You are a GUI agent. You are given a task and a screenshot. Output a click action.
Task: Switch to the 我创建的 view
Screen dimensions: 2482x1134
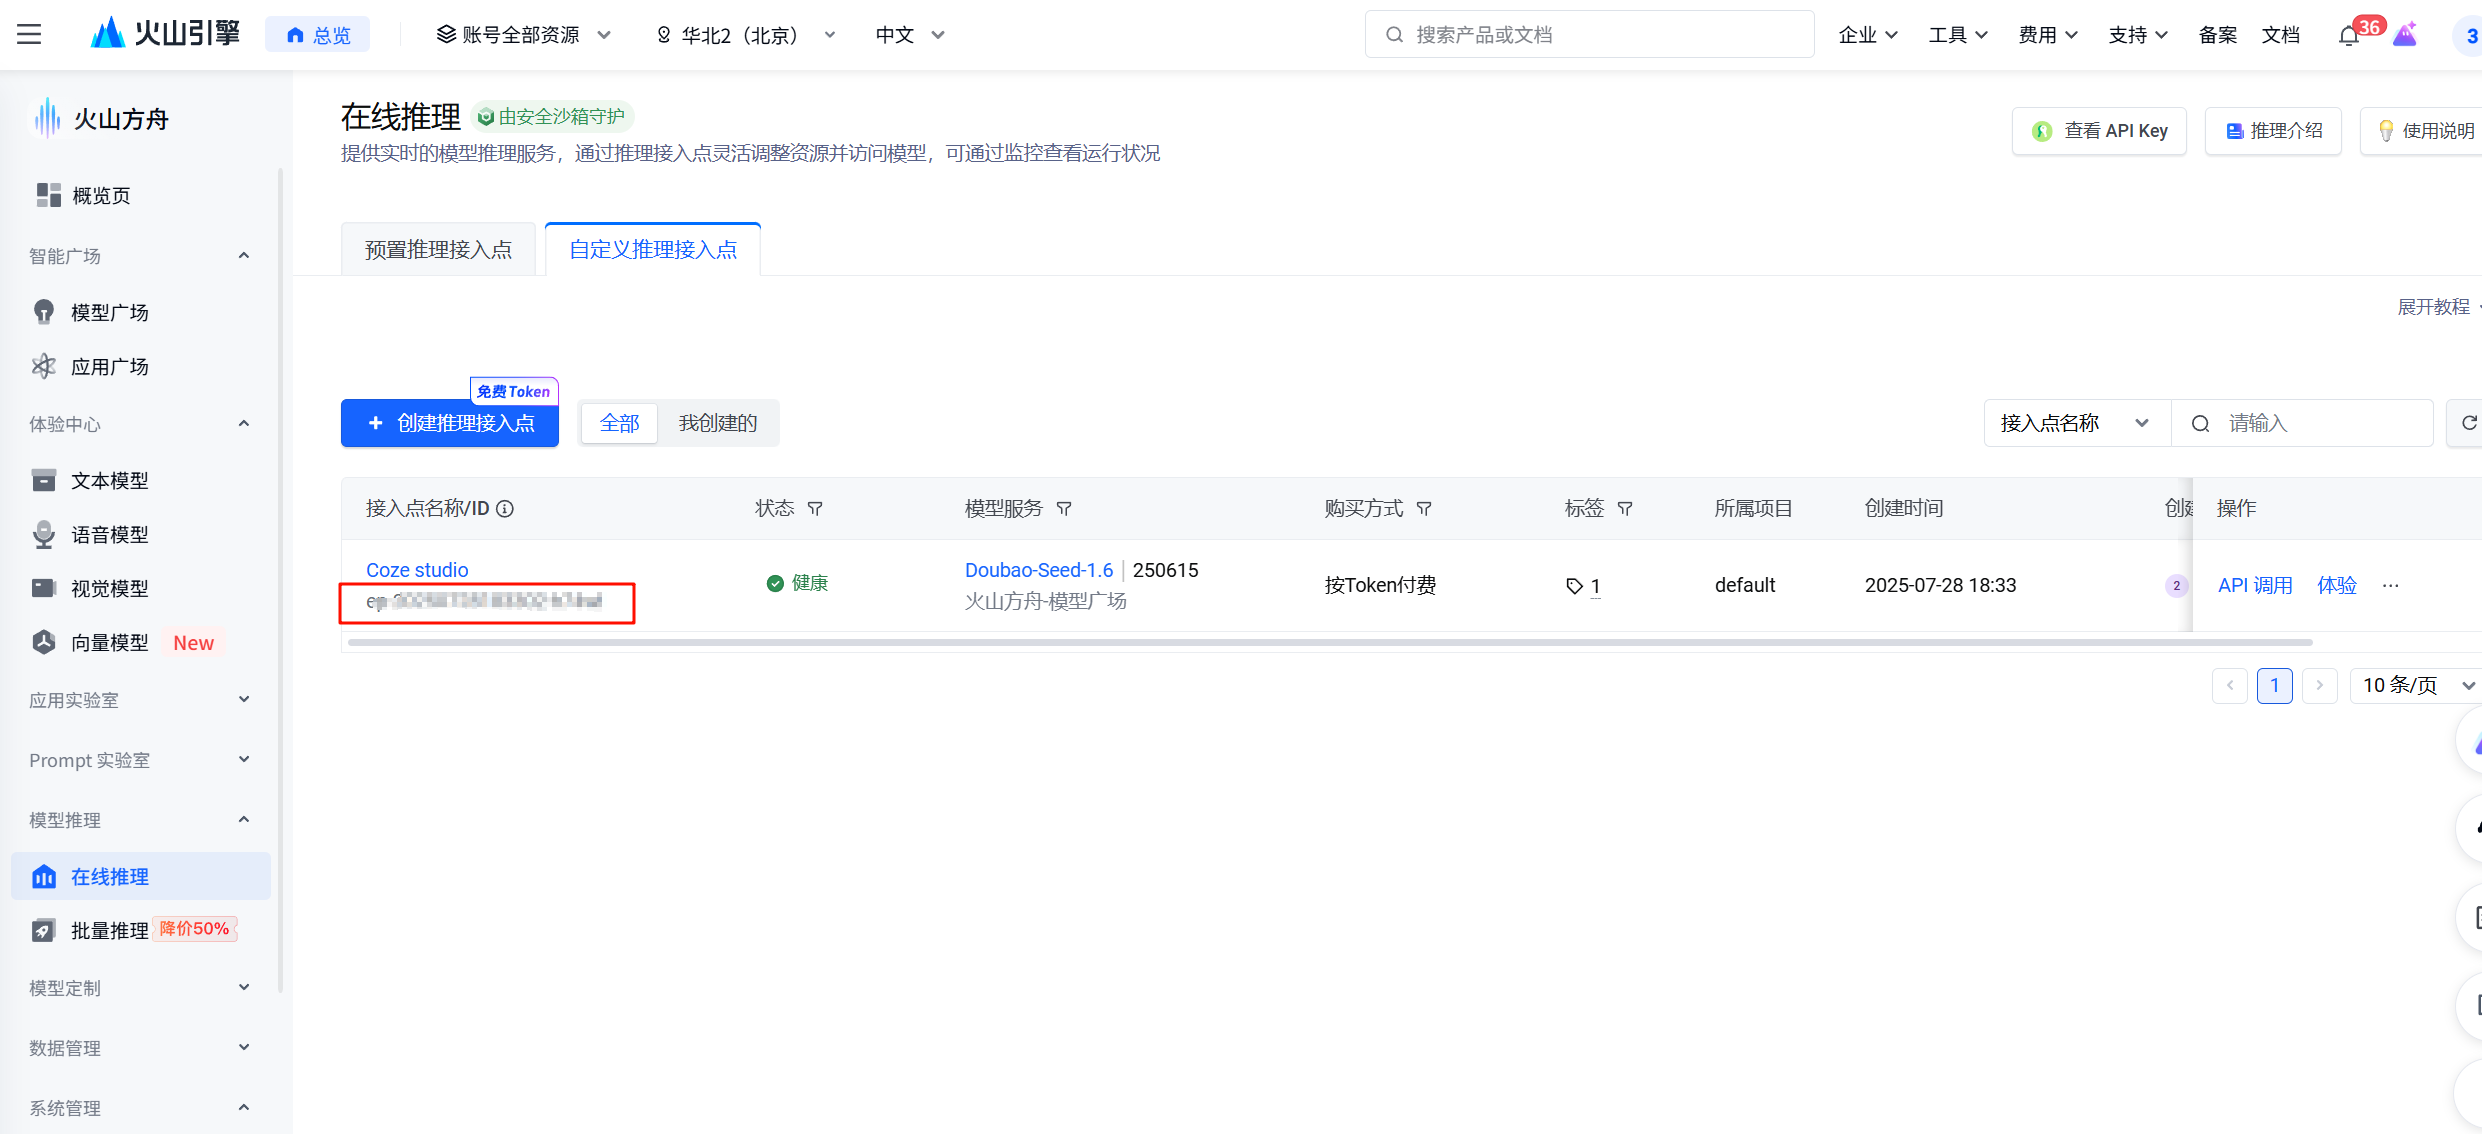717,422
